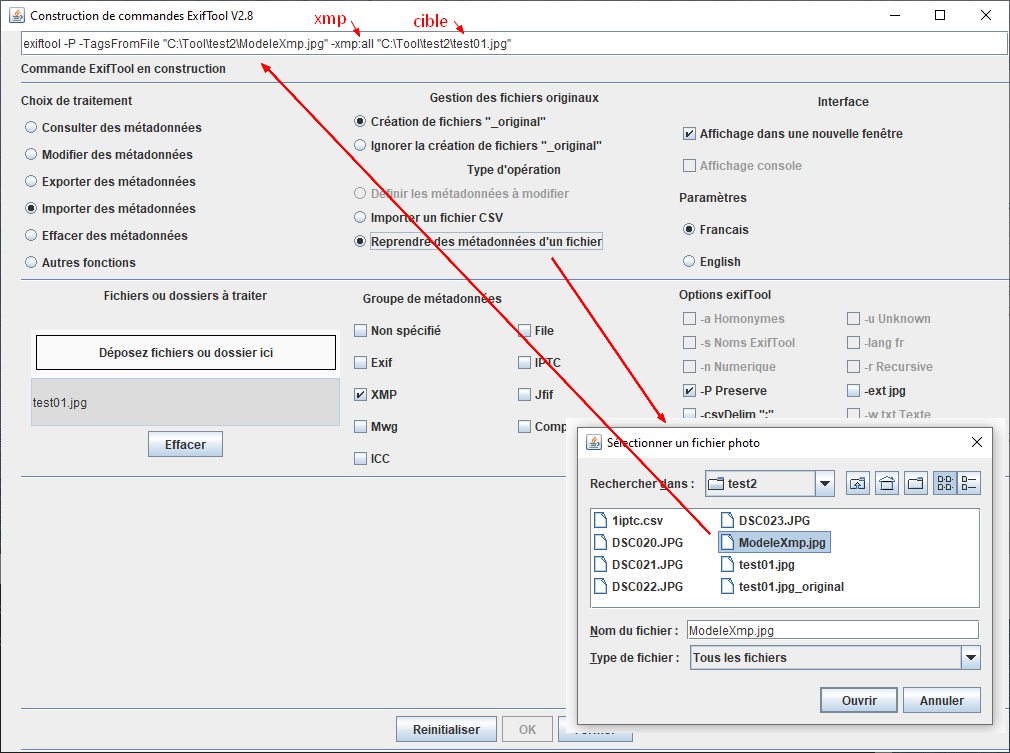Viewport: 1010px width, 753px height.
Task: Click the Effacer button
Action: coord(186,444)
